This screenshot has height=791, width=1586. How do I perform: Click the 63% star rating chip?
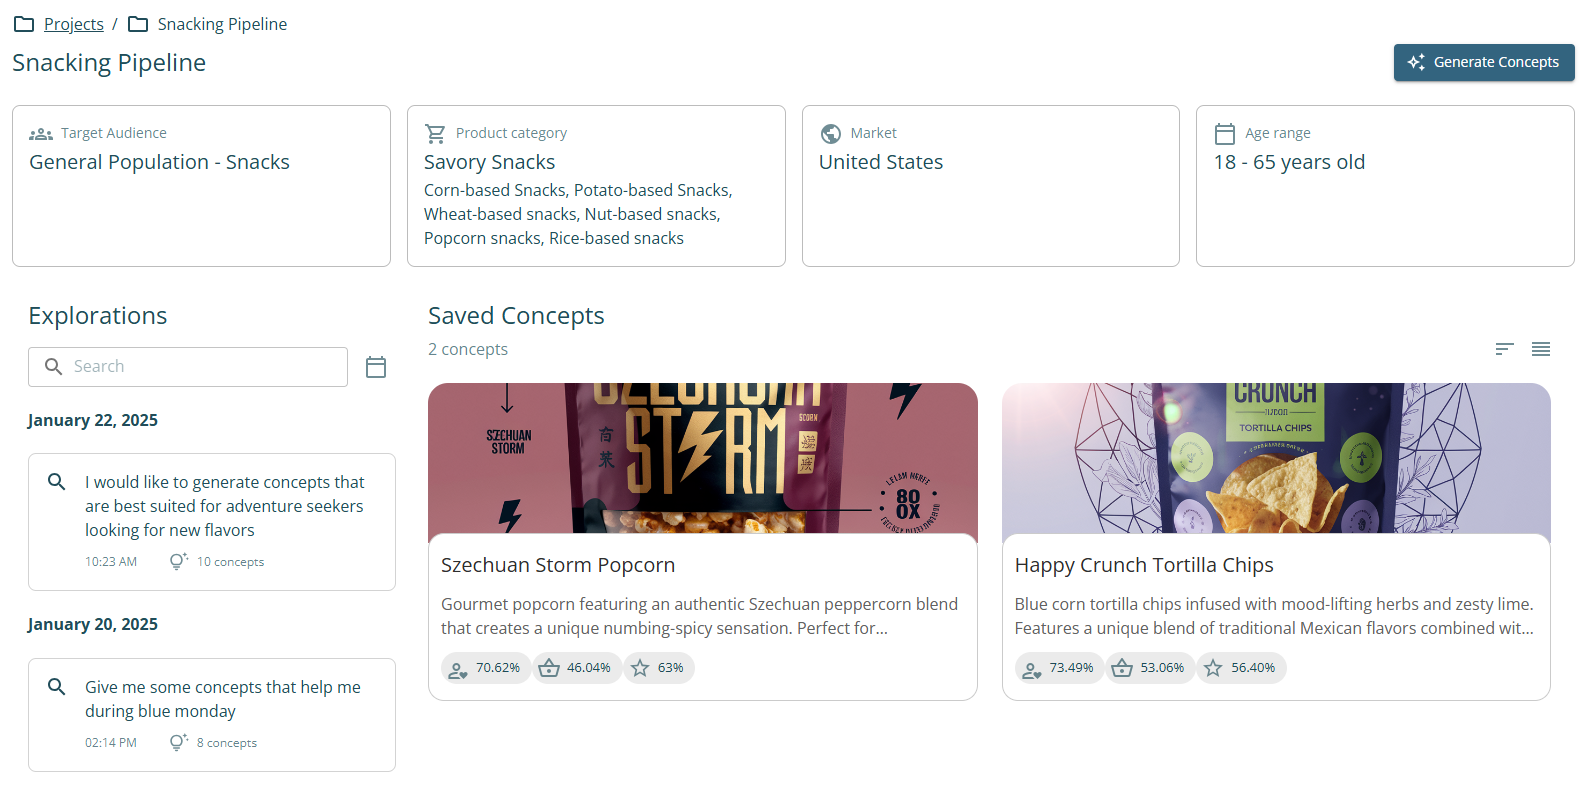659,668
